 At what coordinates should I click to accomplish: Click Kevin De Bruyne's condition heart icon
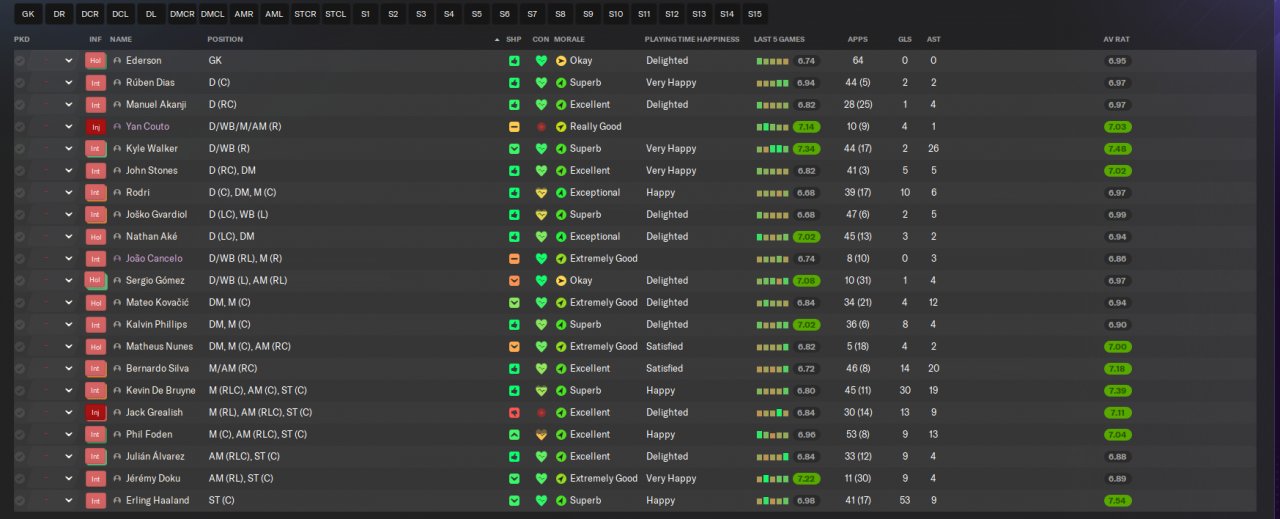click(x=541, y=391)
